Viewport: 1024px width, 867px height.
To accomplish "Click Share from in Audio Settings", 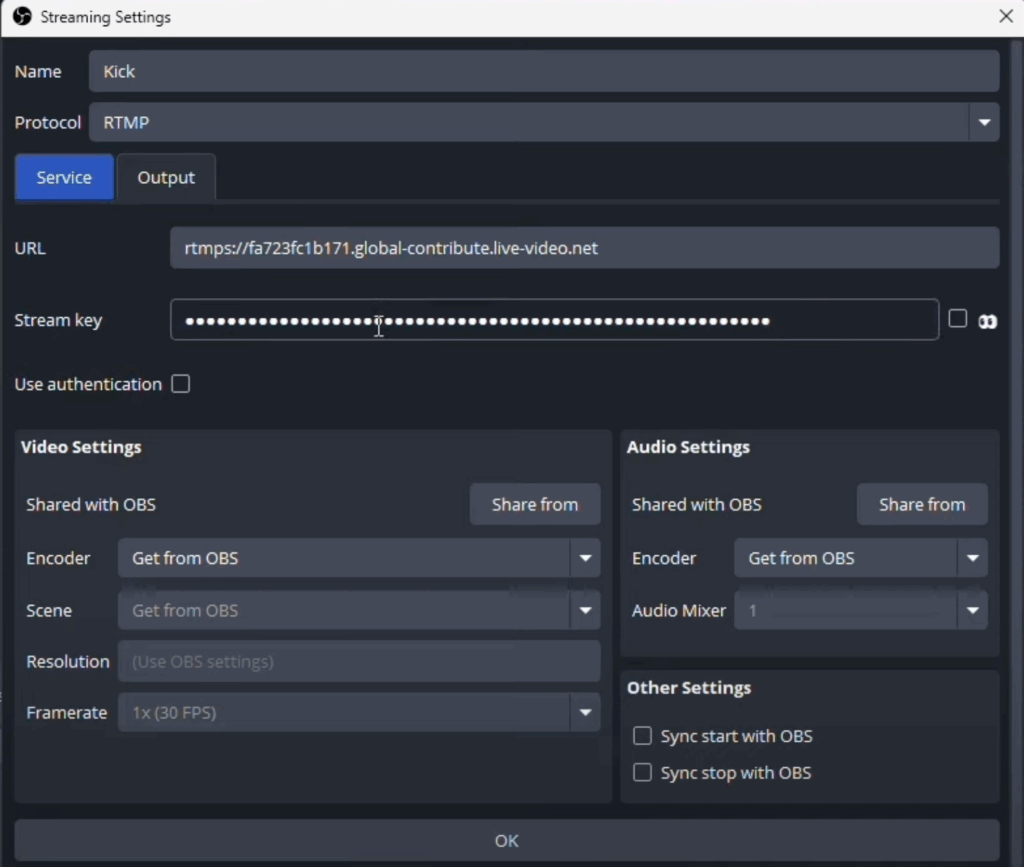I will 922,505.
